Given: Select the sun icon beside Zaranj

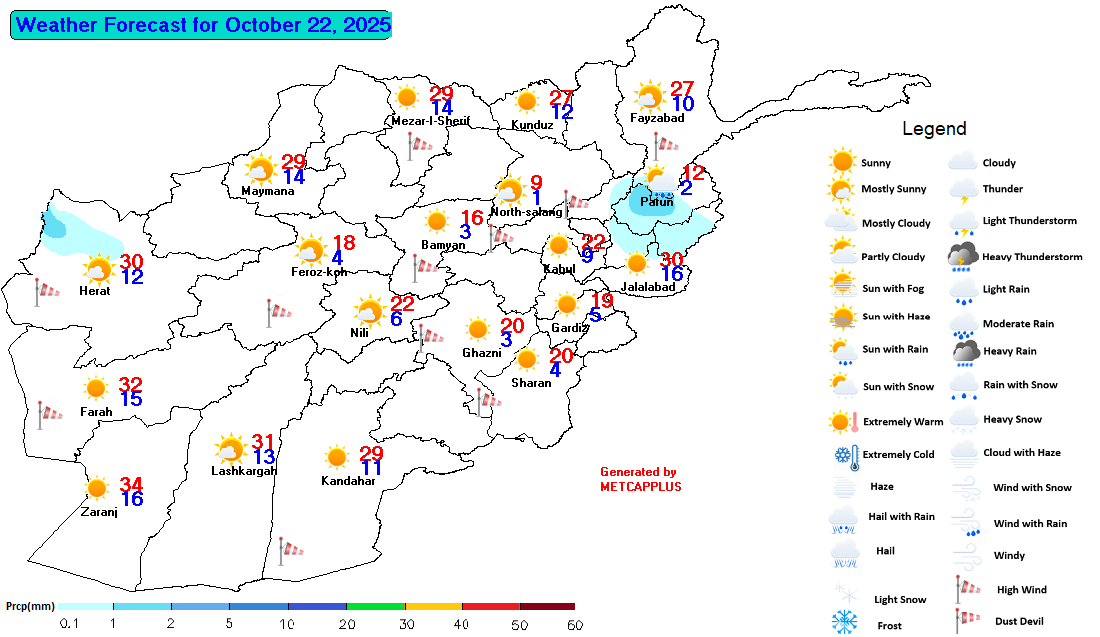Looking at the screenshot, I should (97, 489).
